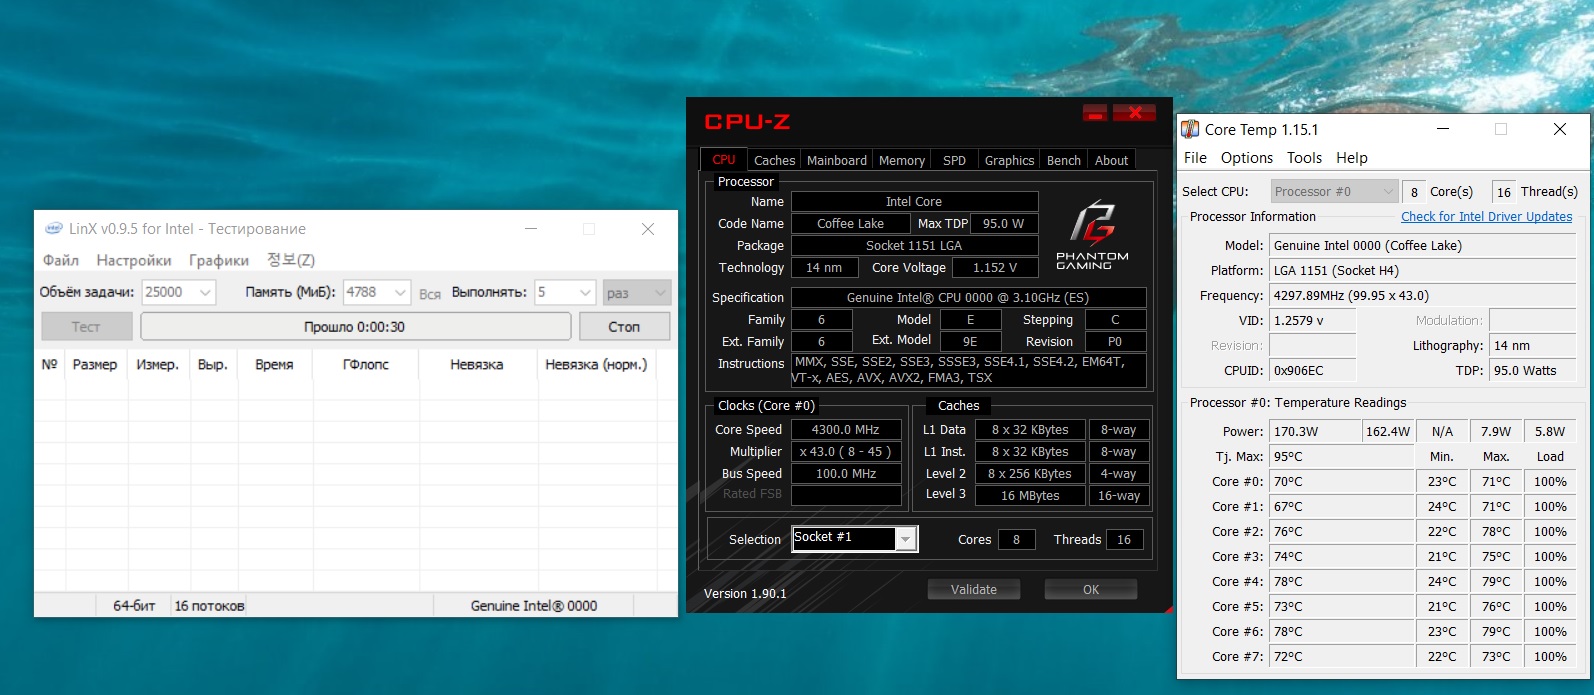Switch to the About tab in CPU-Z
Screen dimensions: 1594x695
[1111, 160]
